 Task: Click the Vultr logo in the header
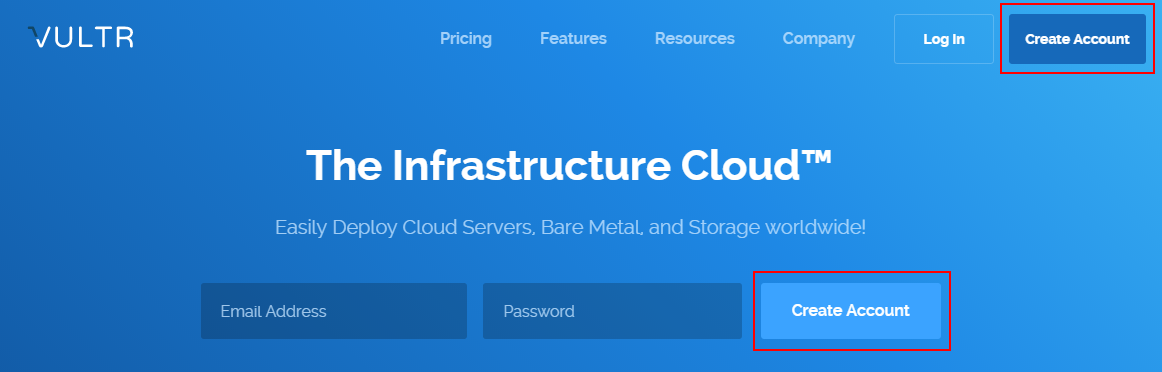pos(81,38)
